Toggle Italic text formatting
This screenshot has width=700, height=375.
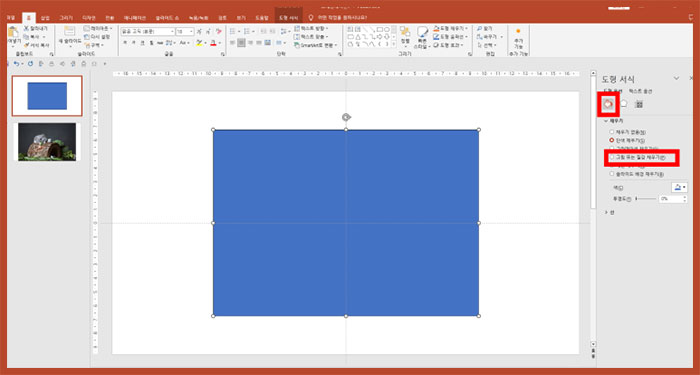coord(133,43)
